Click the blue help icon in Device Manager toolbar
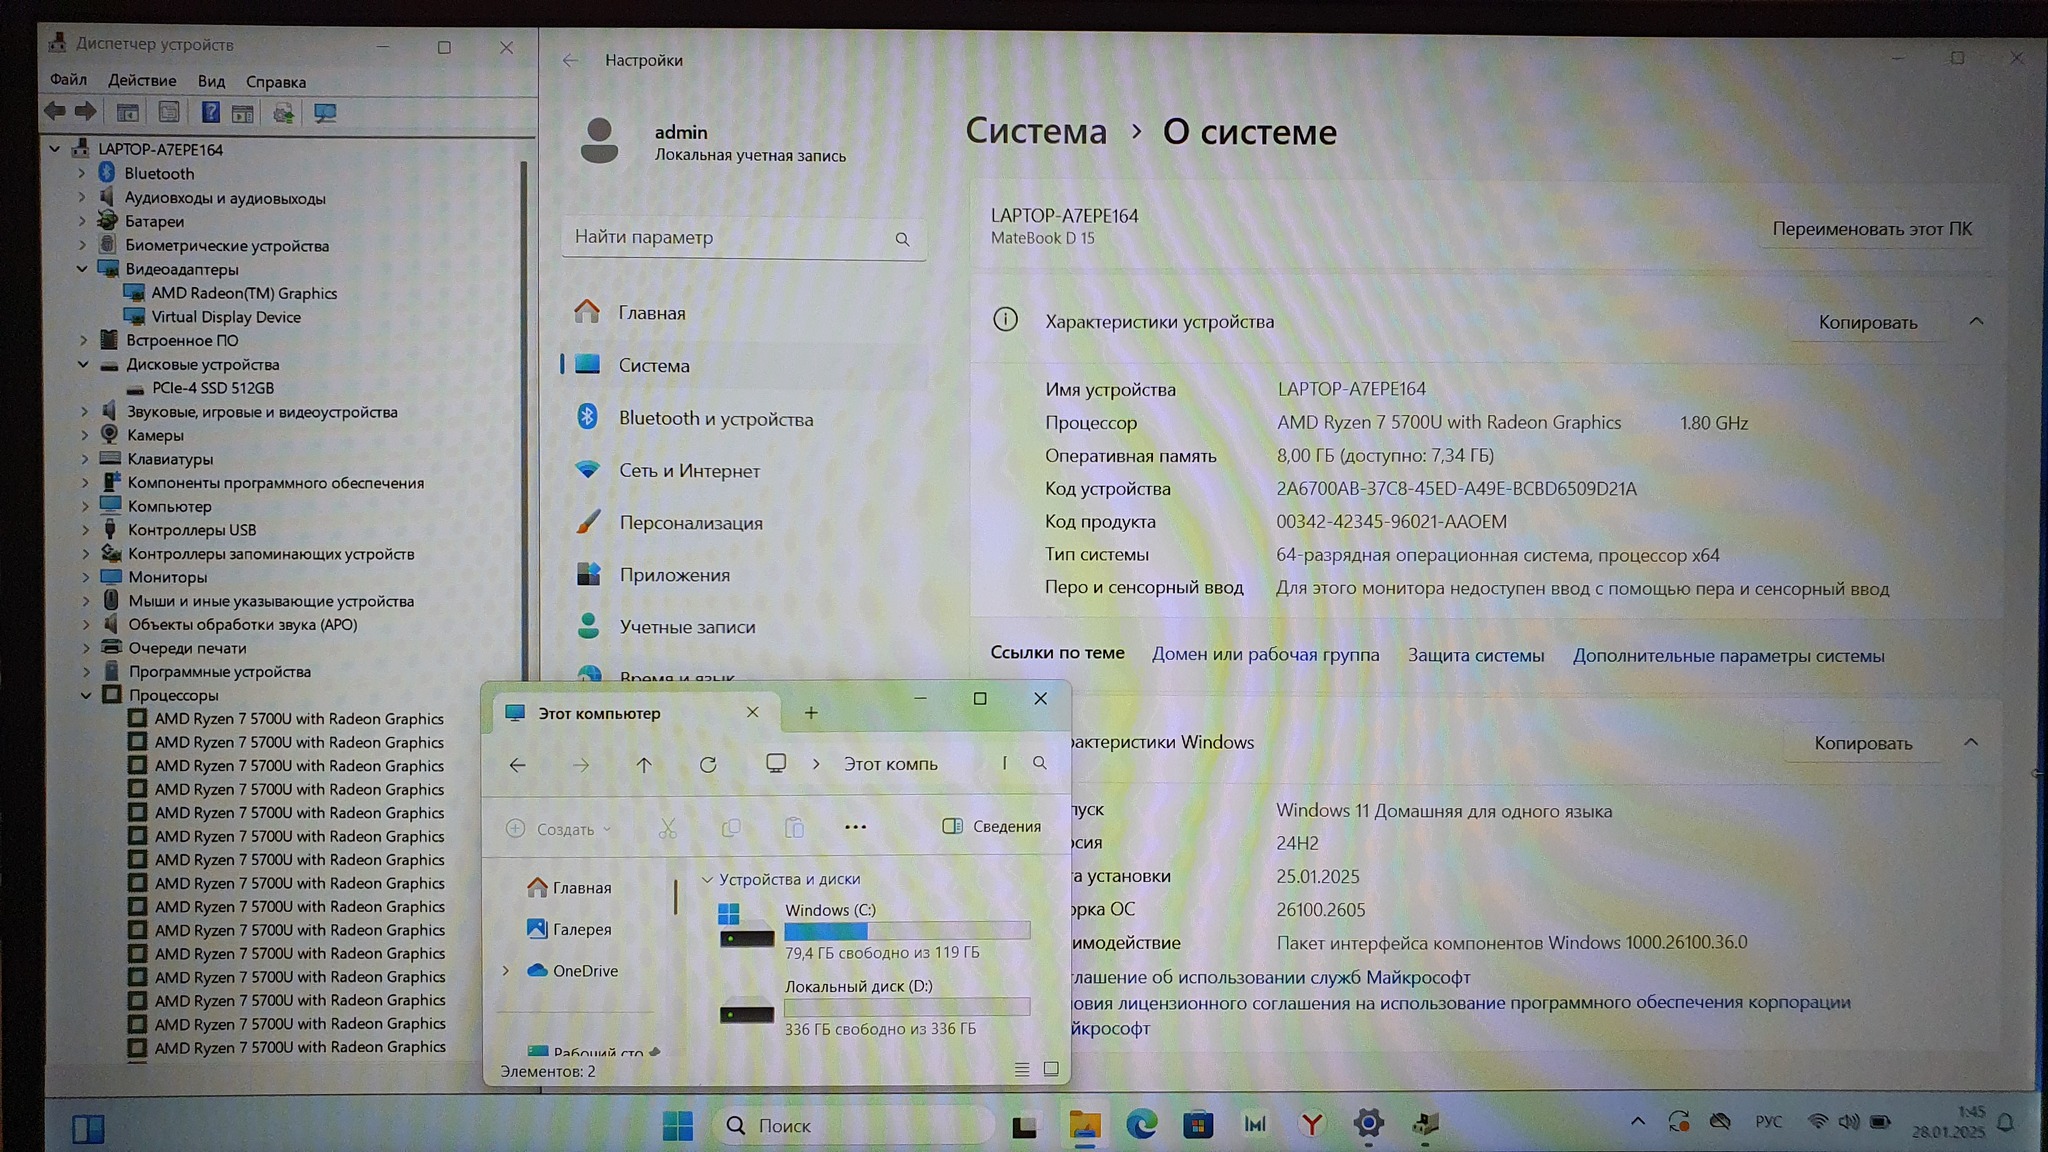The width and height of the screenshot is (2048, 1152). pos(210,113)
